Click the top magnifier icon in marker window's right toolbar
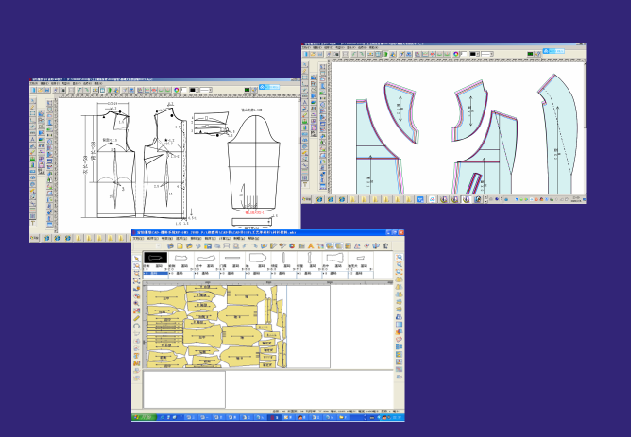This screenshot has height=437, width=631. coord(399,259)
